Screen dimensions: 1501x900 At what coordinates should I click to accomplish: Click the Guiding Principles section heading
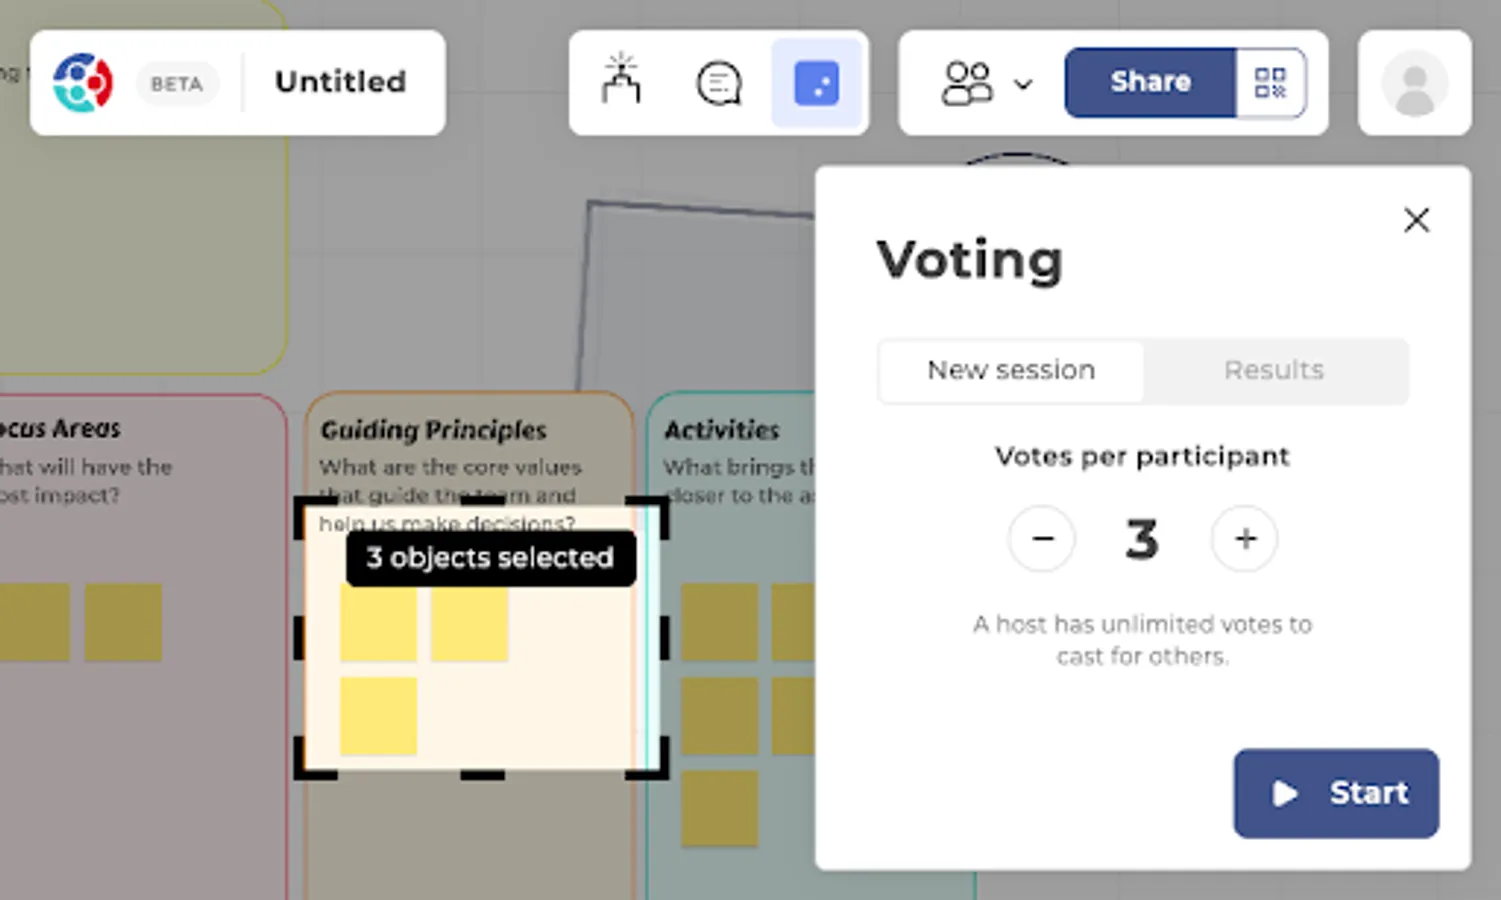coord(433,430)
